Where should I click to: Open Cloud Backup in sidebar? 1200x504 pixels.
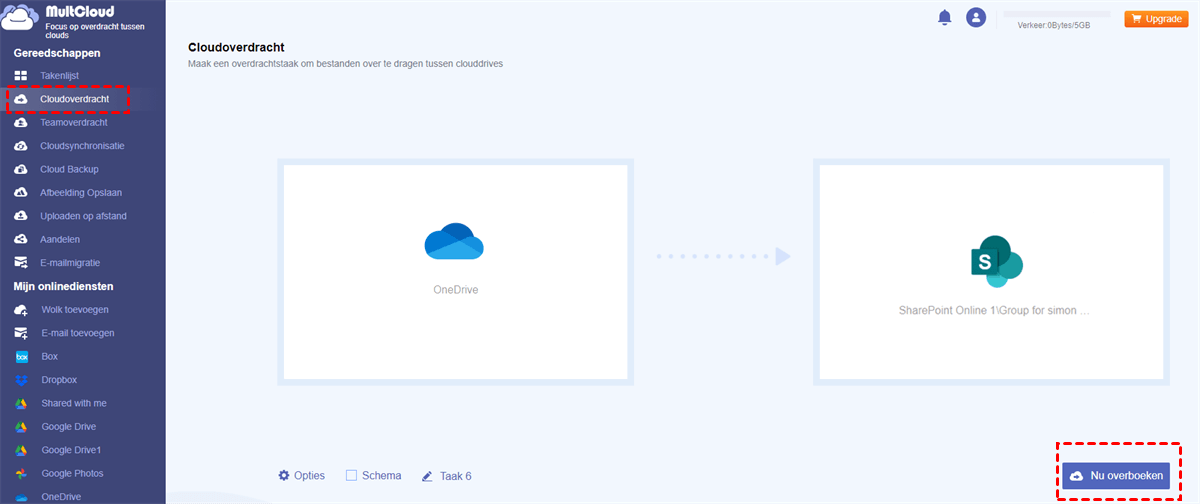pyautogui.click(x=69, y=169)
